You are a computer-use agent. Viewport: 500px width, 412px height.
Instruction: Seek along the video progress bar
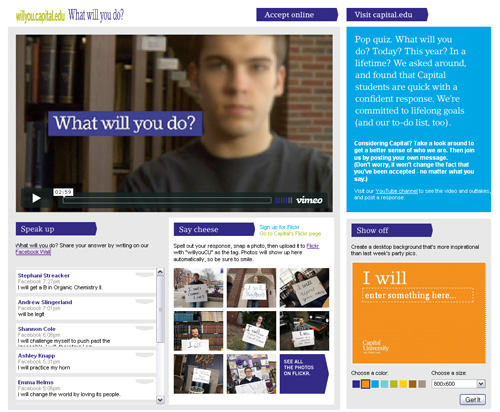click(167, 200)
